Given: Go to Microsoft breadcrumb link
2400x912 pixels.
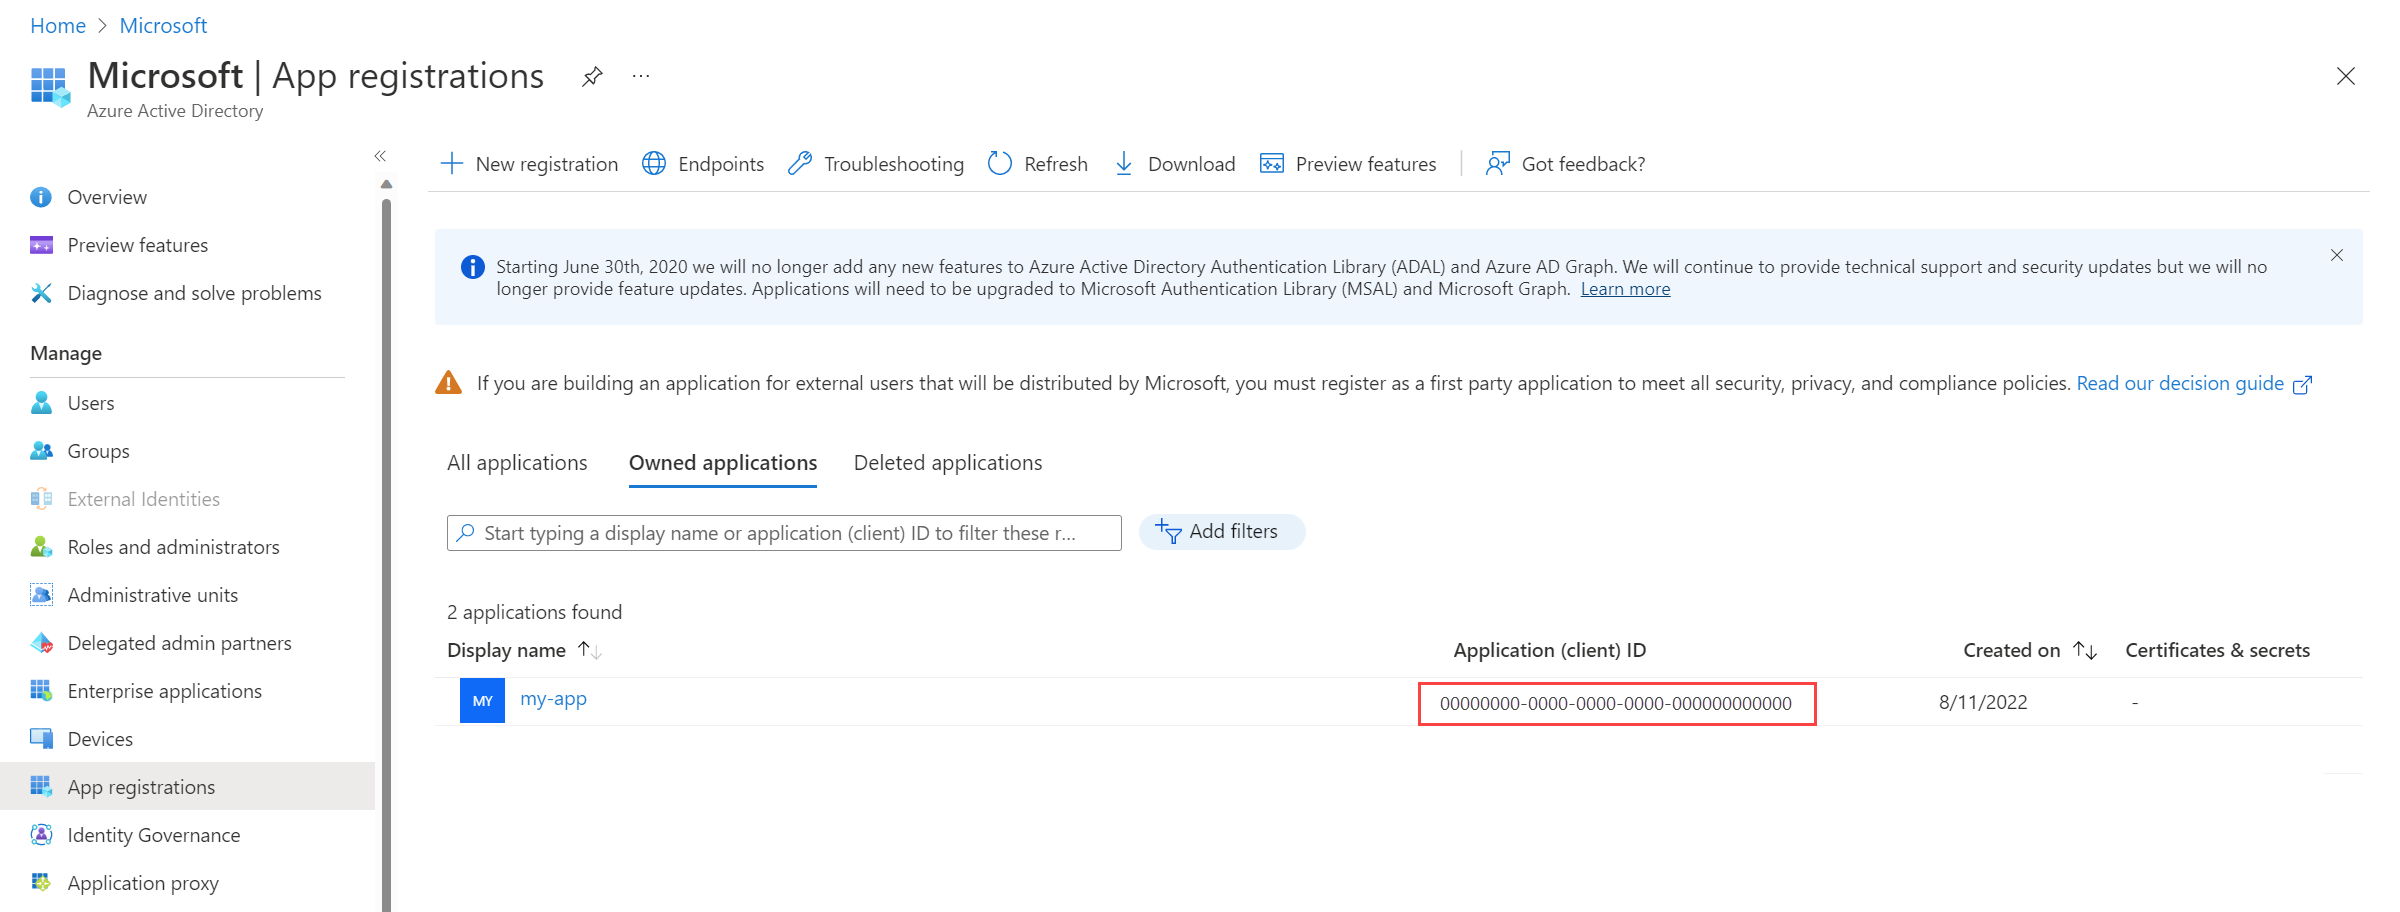Looking at the screenshot, I should (x=163, y=26).
